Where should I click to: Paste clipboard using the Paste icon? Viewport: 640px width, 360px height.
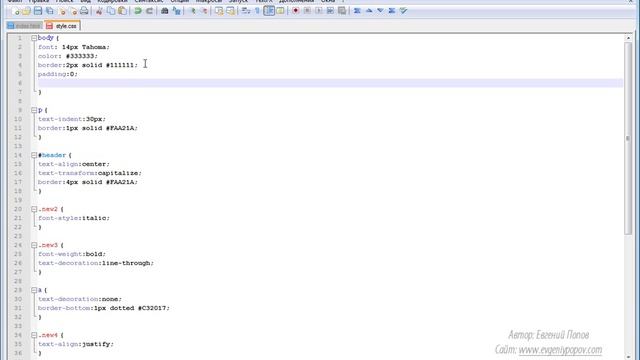click(122, 11)
